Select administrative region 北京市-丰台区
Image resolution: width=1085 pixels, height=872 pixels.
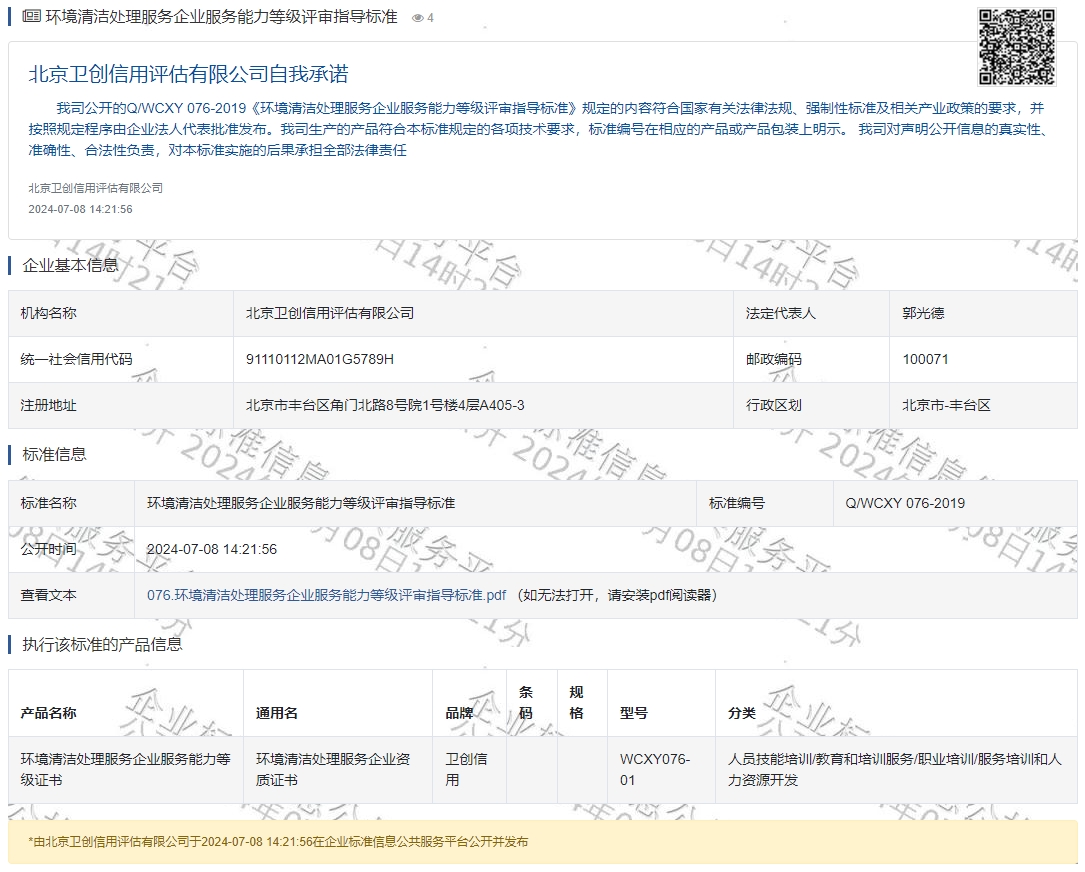(946, 405)
